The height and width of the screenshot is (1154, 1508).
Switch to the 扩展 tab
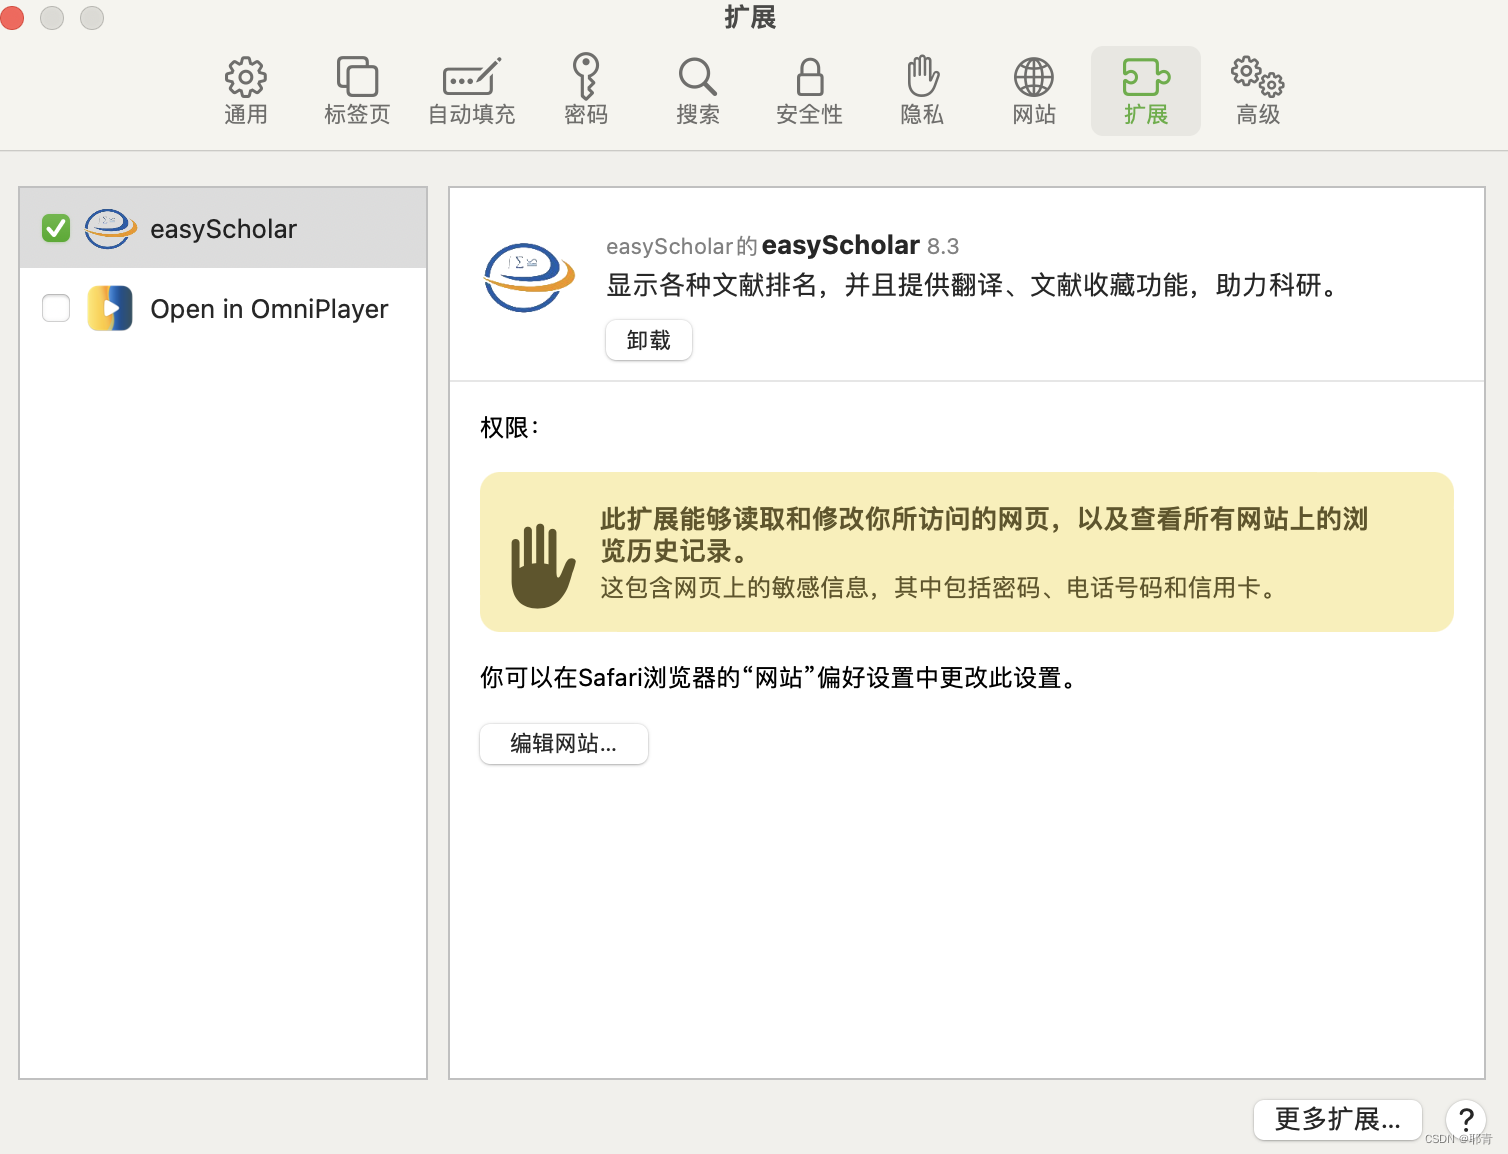(x=1145, y=90)
